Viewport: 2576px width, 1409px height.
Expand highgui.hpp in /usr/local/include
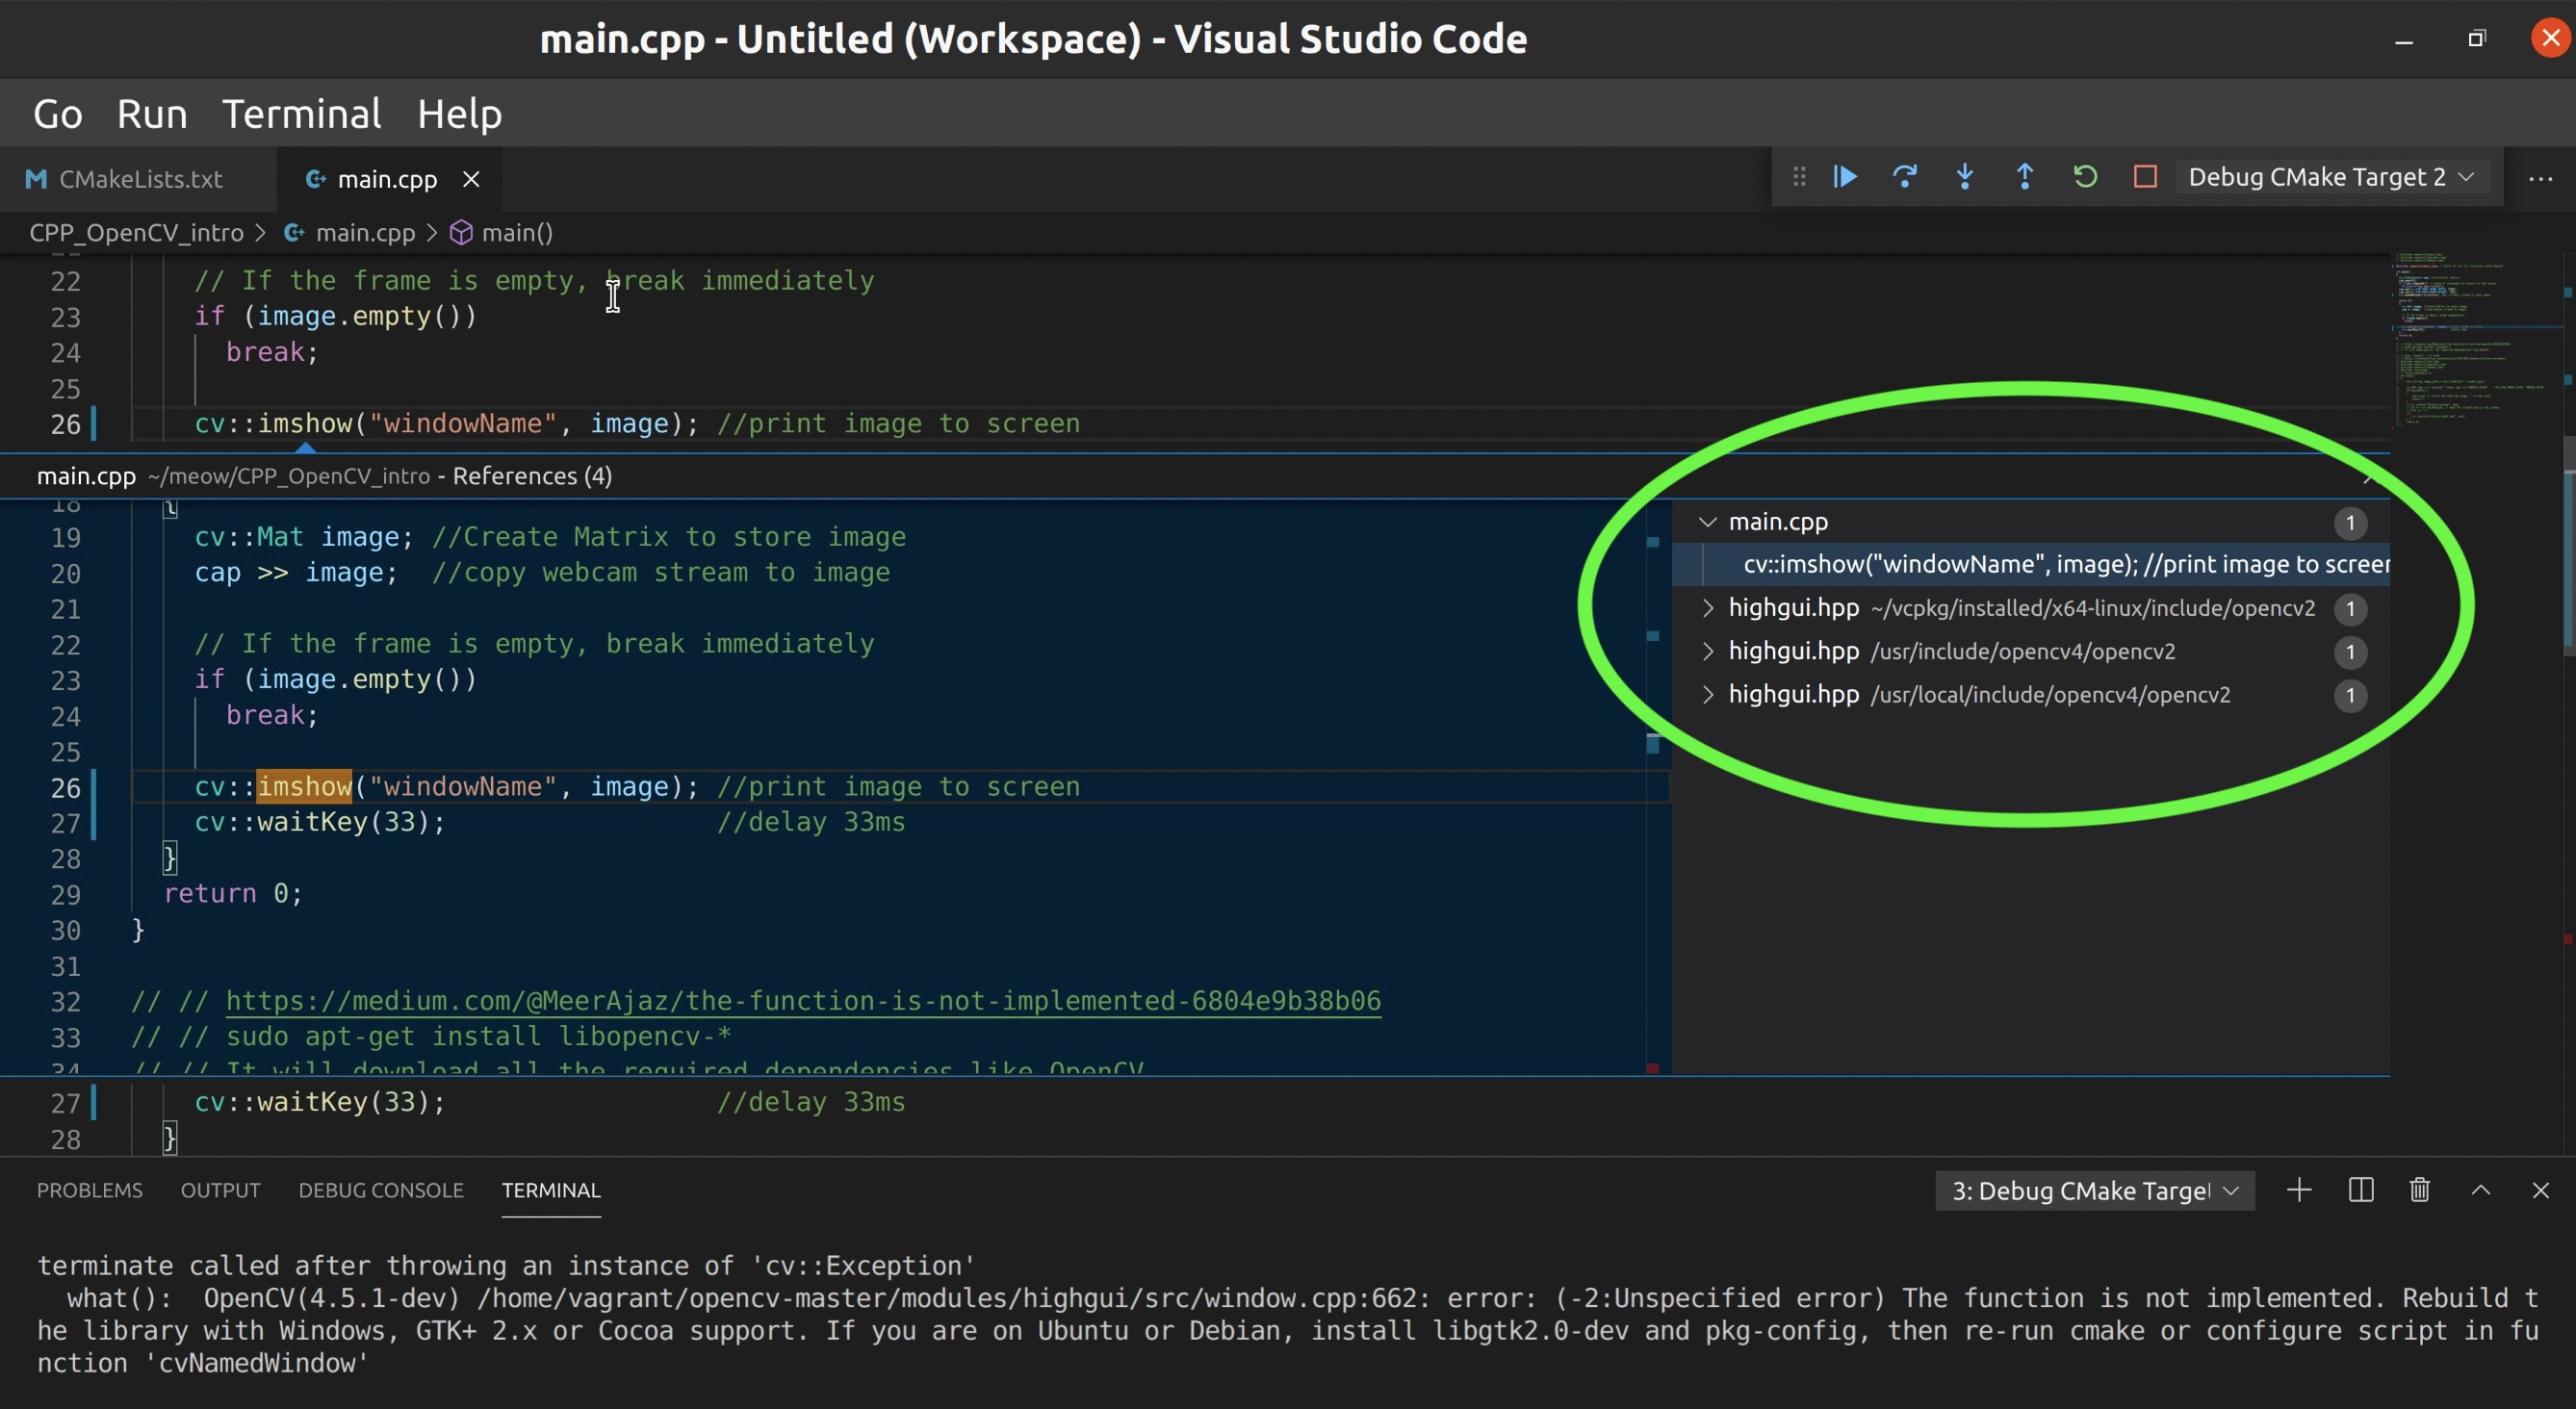1708,694
